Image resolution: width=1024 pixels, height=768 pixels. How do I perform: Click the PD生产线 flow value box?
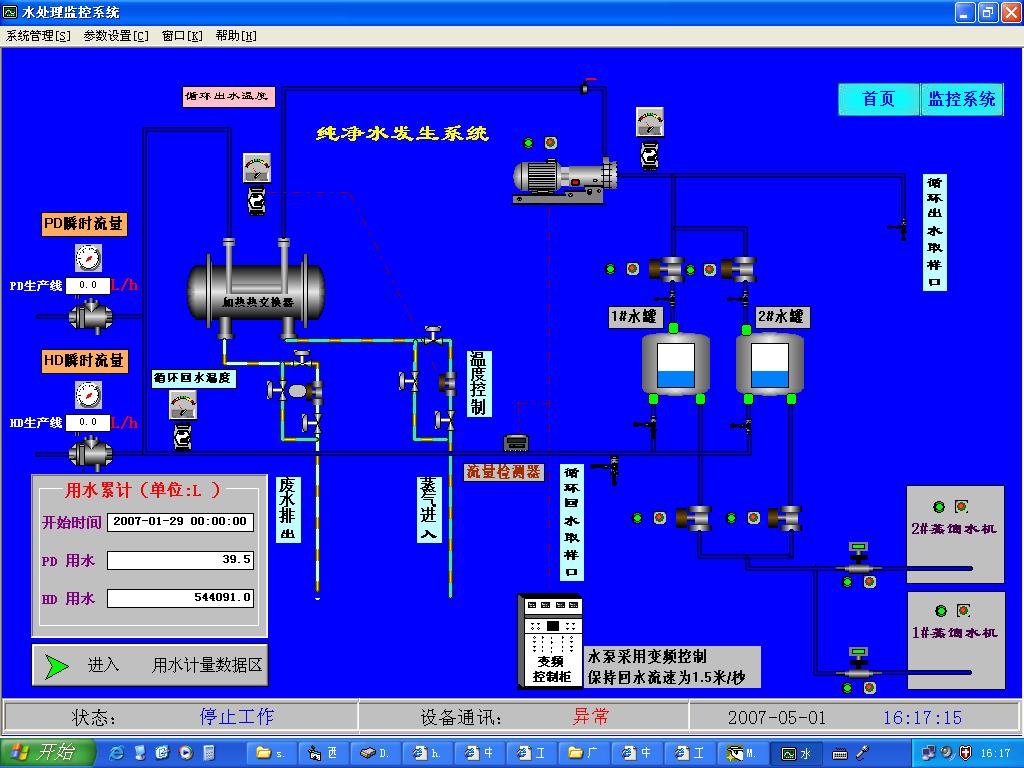pyautogui.click(x=88, y=285)
